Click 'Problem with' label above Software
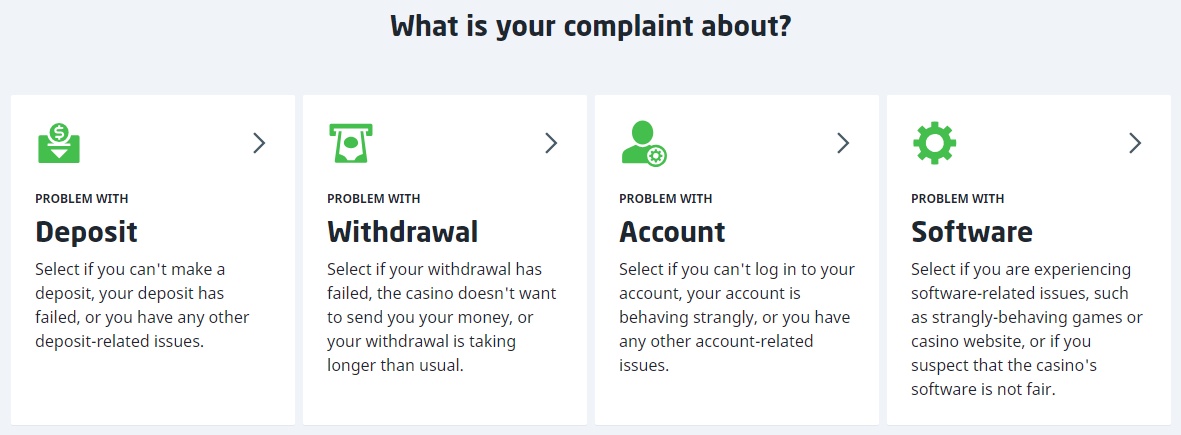 coord(958,199)
